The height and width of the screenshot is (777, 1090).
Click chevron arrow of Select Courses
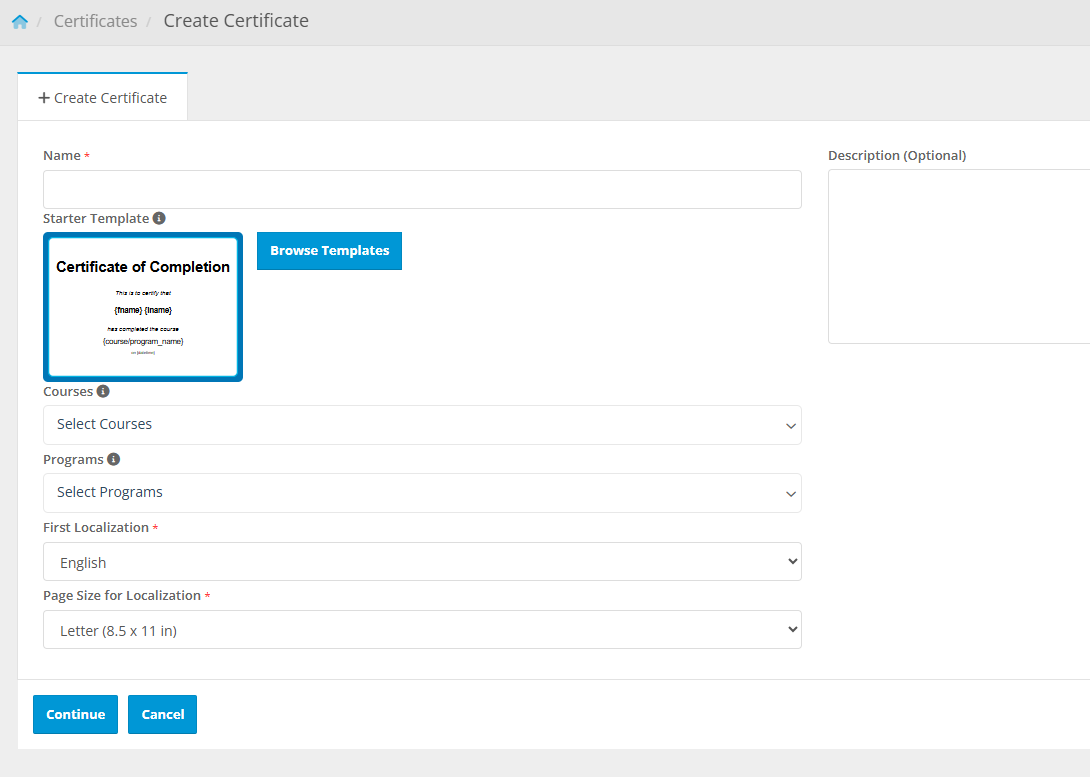pyautogui.click(x=790, y=426)
